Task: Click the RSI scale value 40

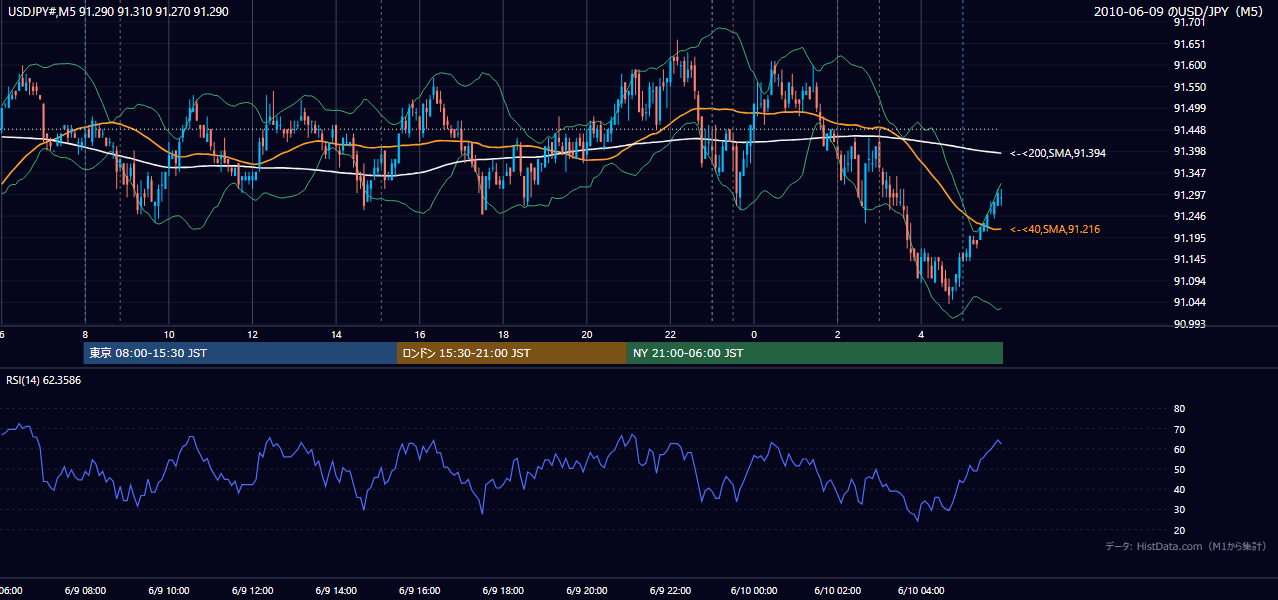Action: (1179, 489)
